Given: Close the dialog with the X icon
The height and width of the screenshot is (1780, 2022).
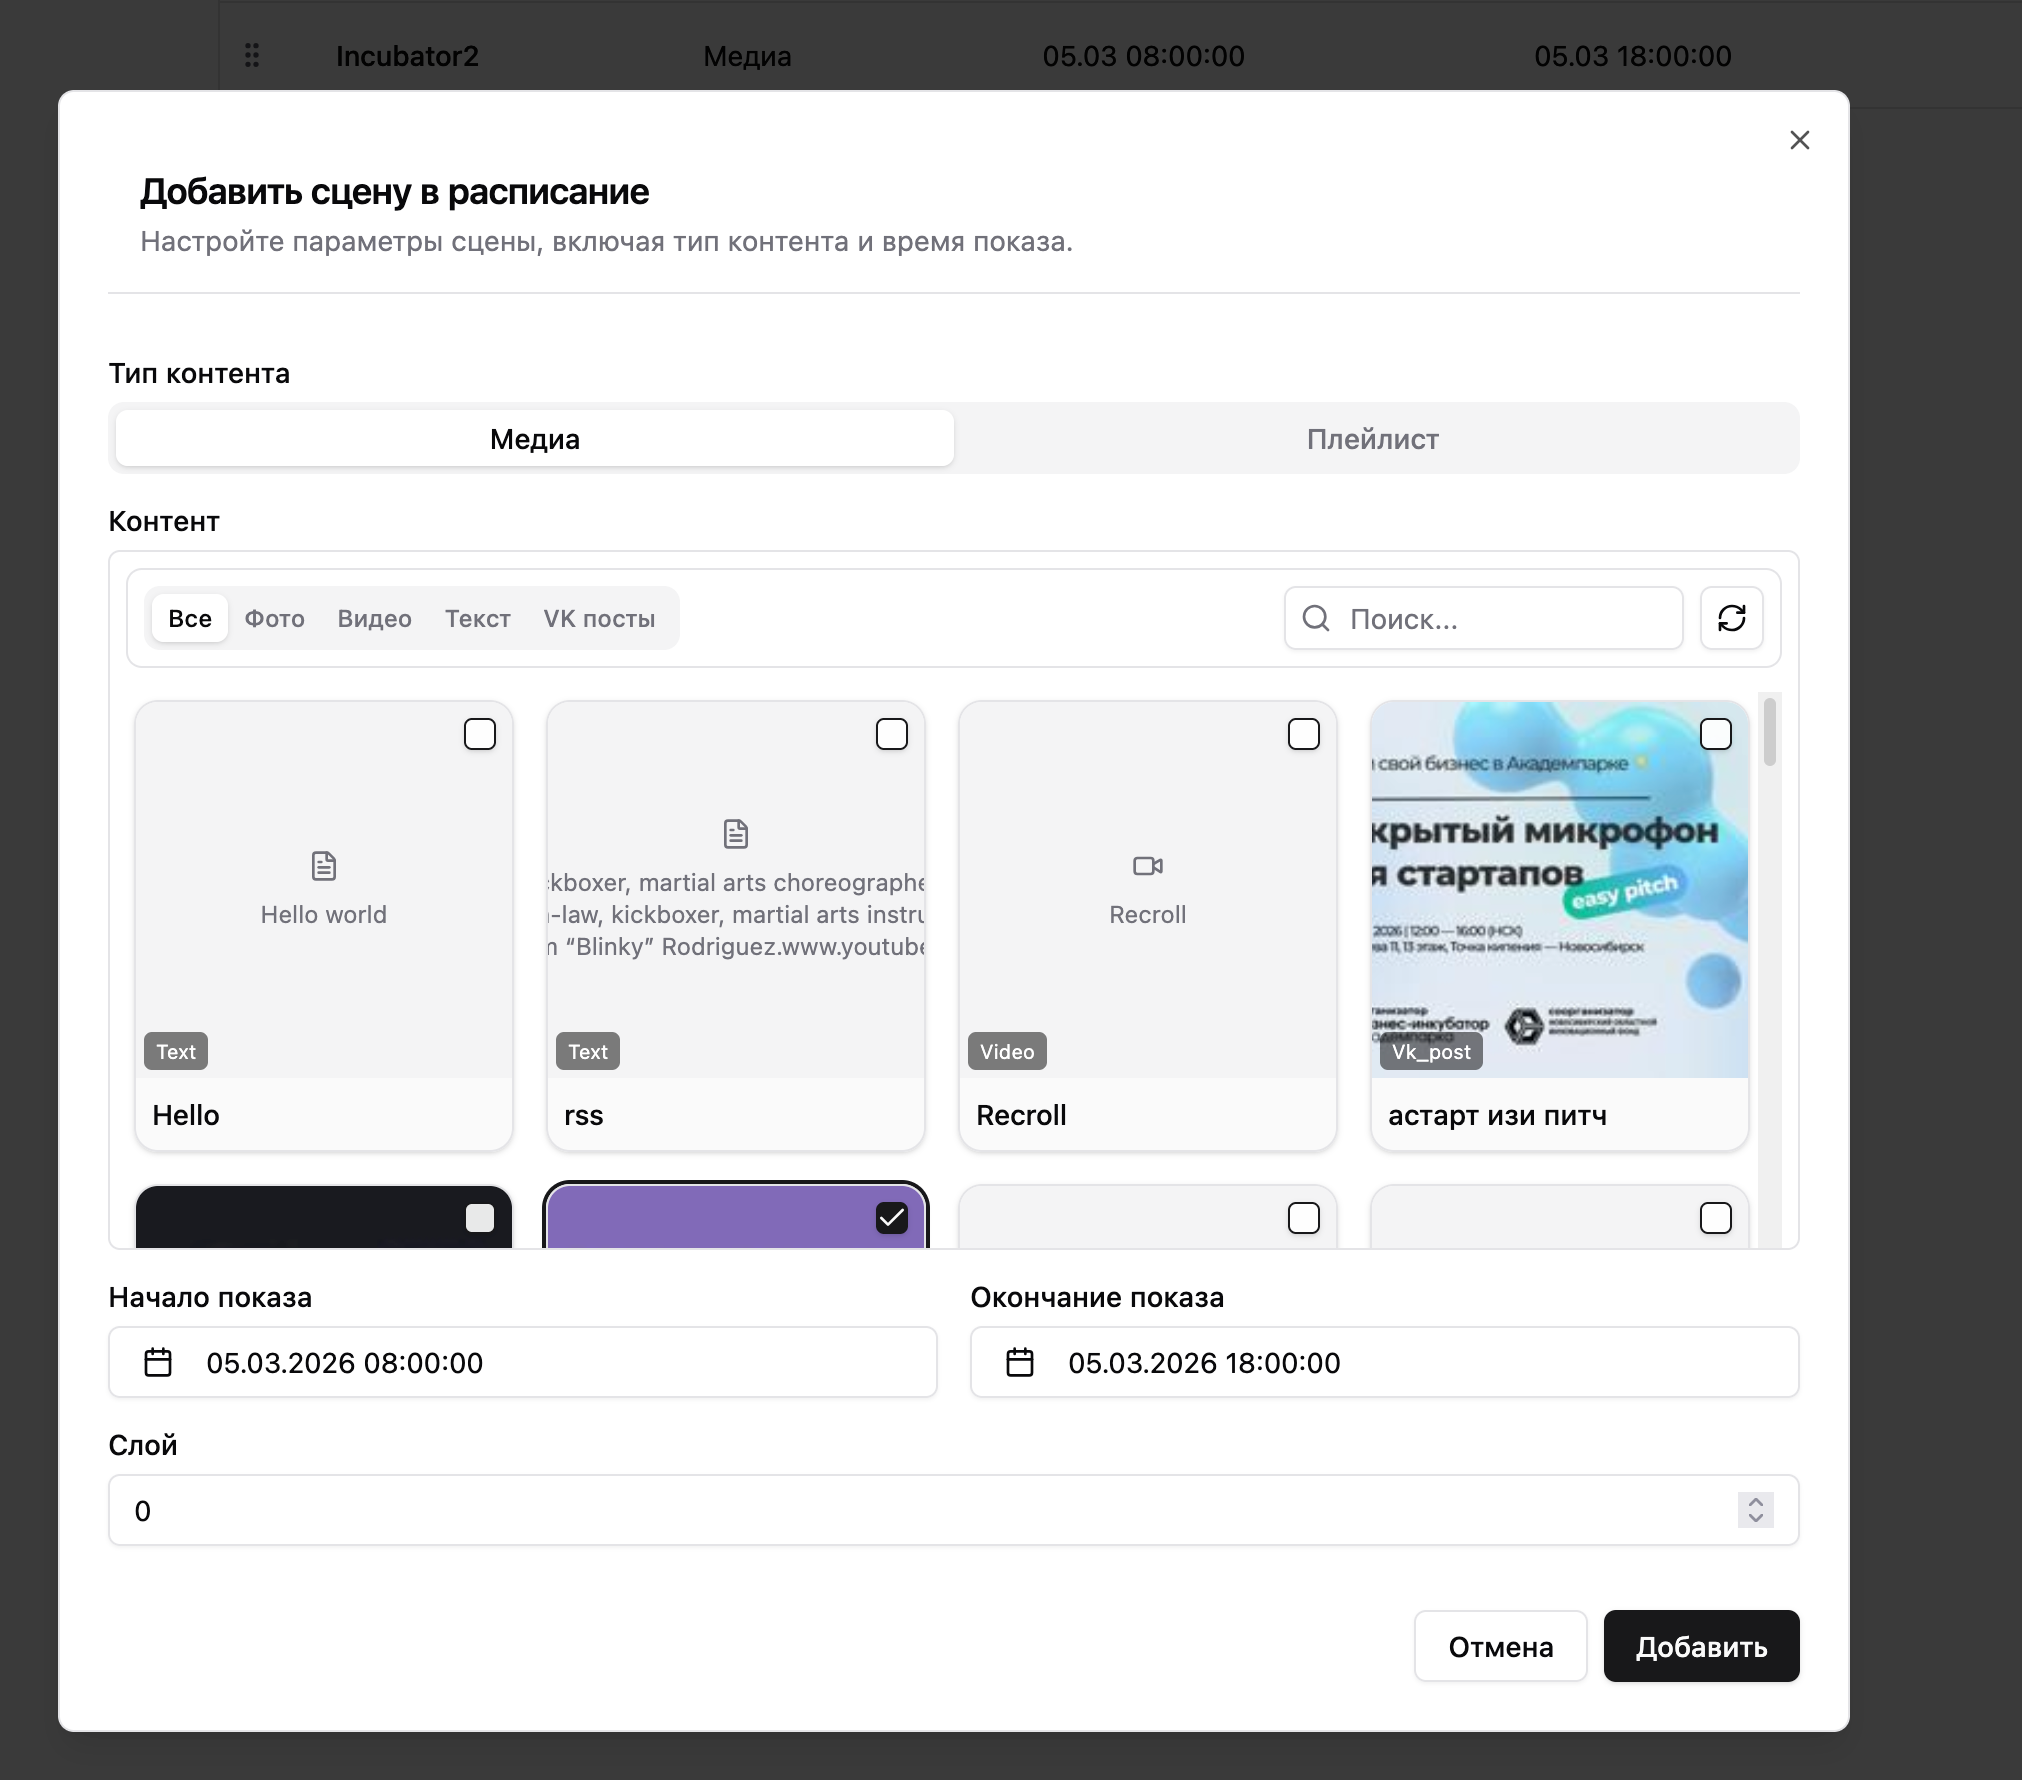Looking at the screenshot, I should pyautogui.click(x=1799, y=140).
